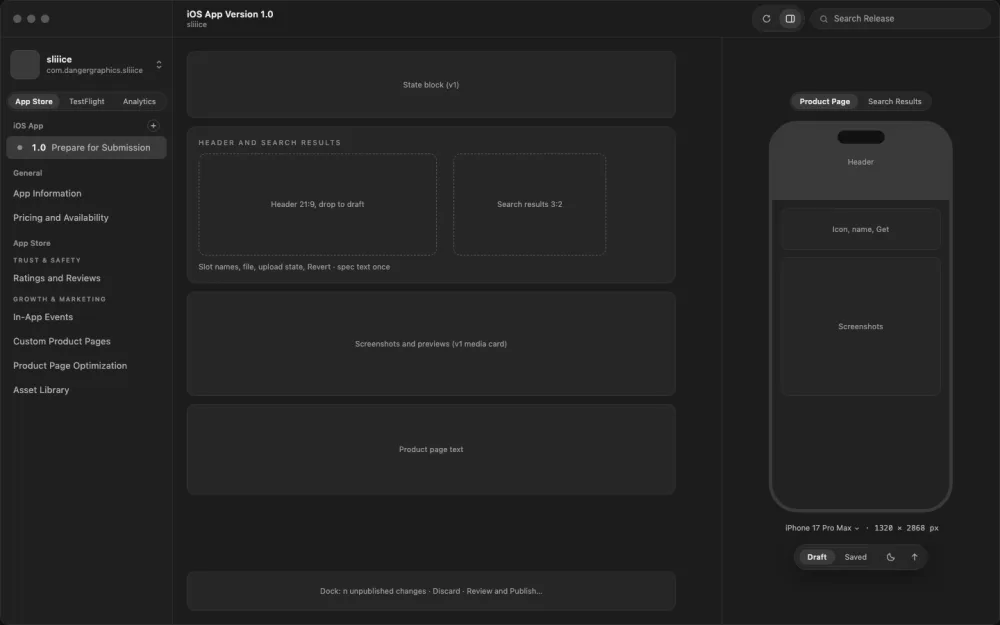Open the sliiice app switcher chevrons
Screen dimensions: 1000x625
(x=159, y=64)
